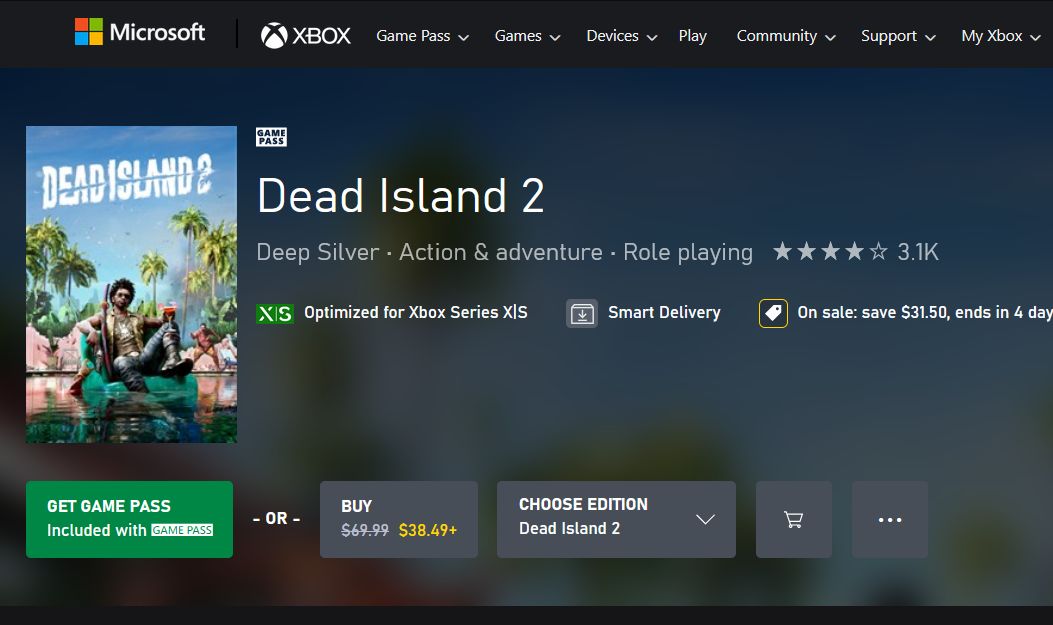Expand the My Xbox menu
The height and width of the screenshot is (625, 1053).
(x=1001, y=36)
